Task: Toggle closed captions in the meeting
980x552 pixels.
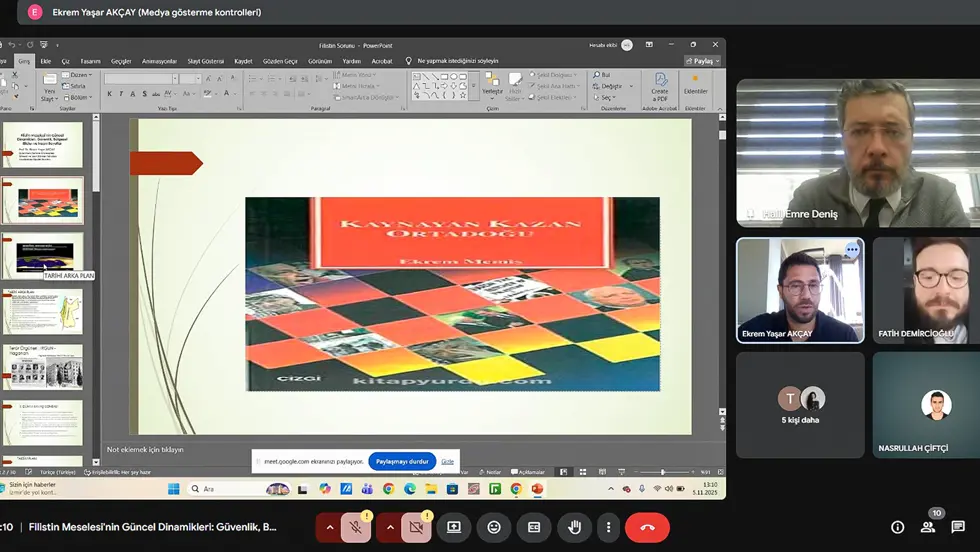Action: [534, 527]
